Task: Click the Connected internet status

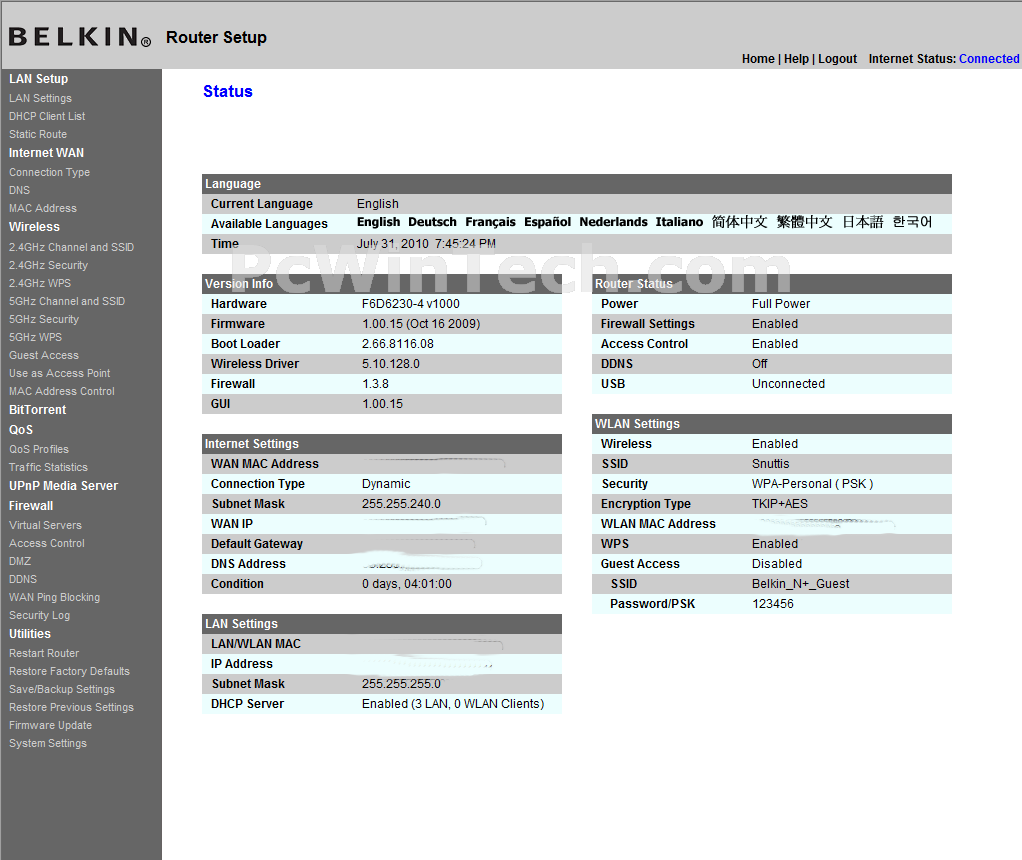Action: point(989,59)
